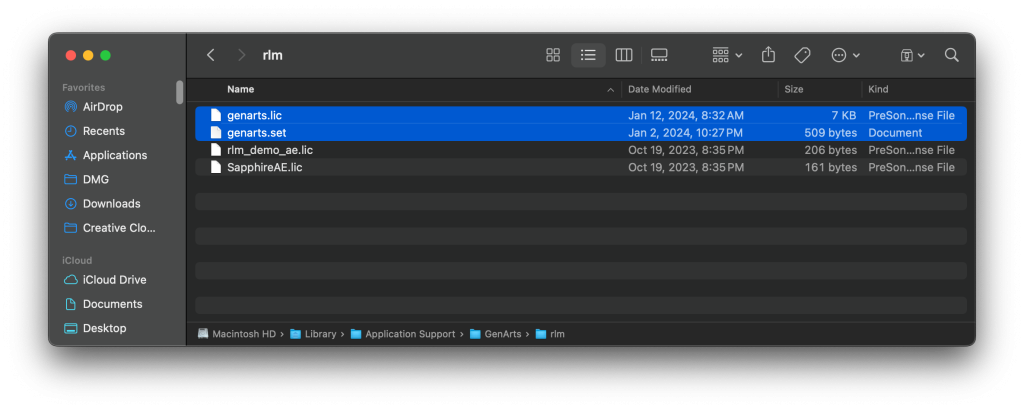Click the 206 bytes size value
Screen dimensions: 1024x410
831,150
